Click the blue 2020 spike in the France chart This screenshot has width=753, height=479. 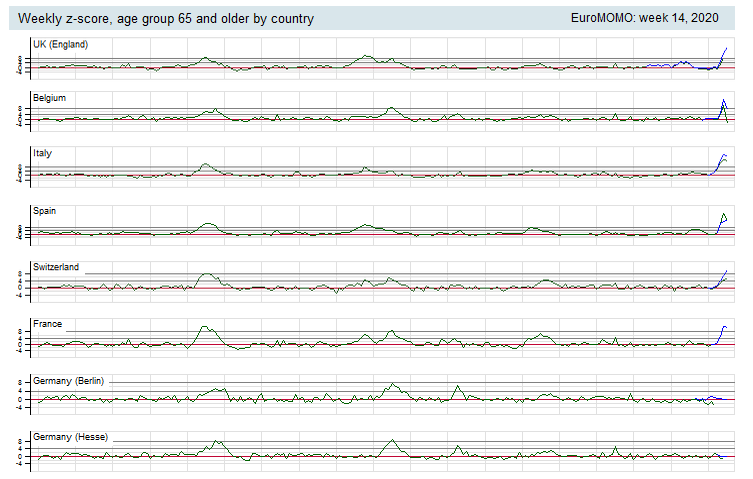[x=722, y=328]
